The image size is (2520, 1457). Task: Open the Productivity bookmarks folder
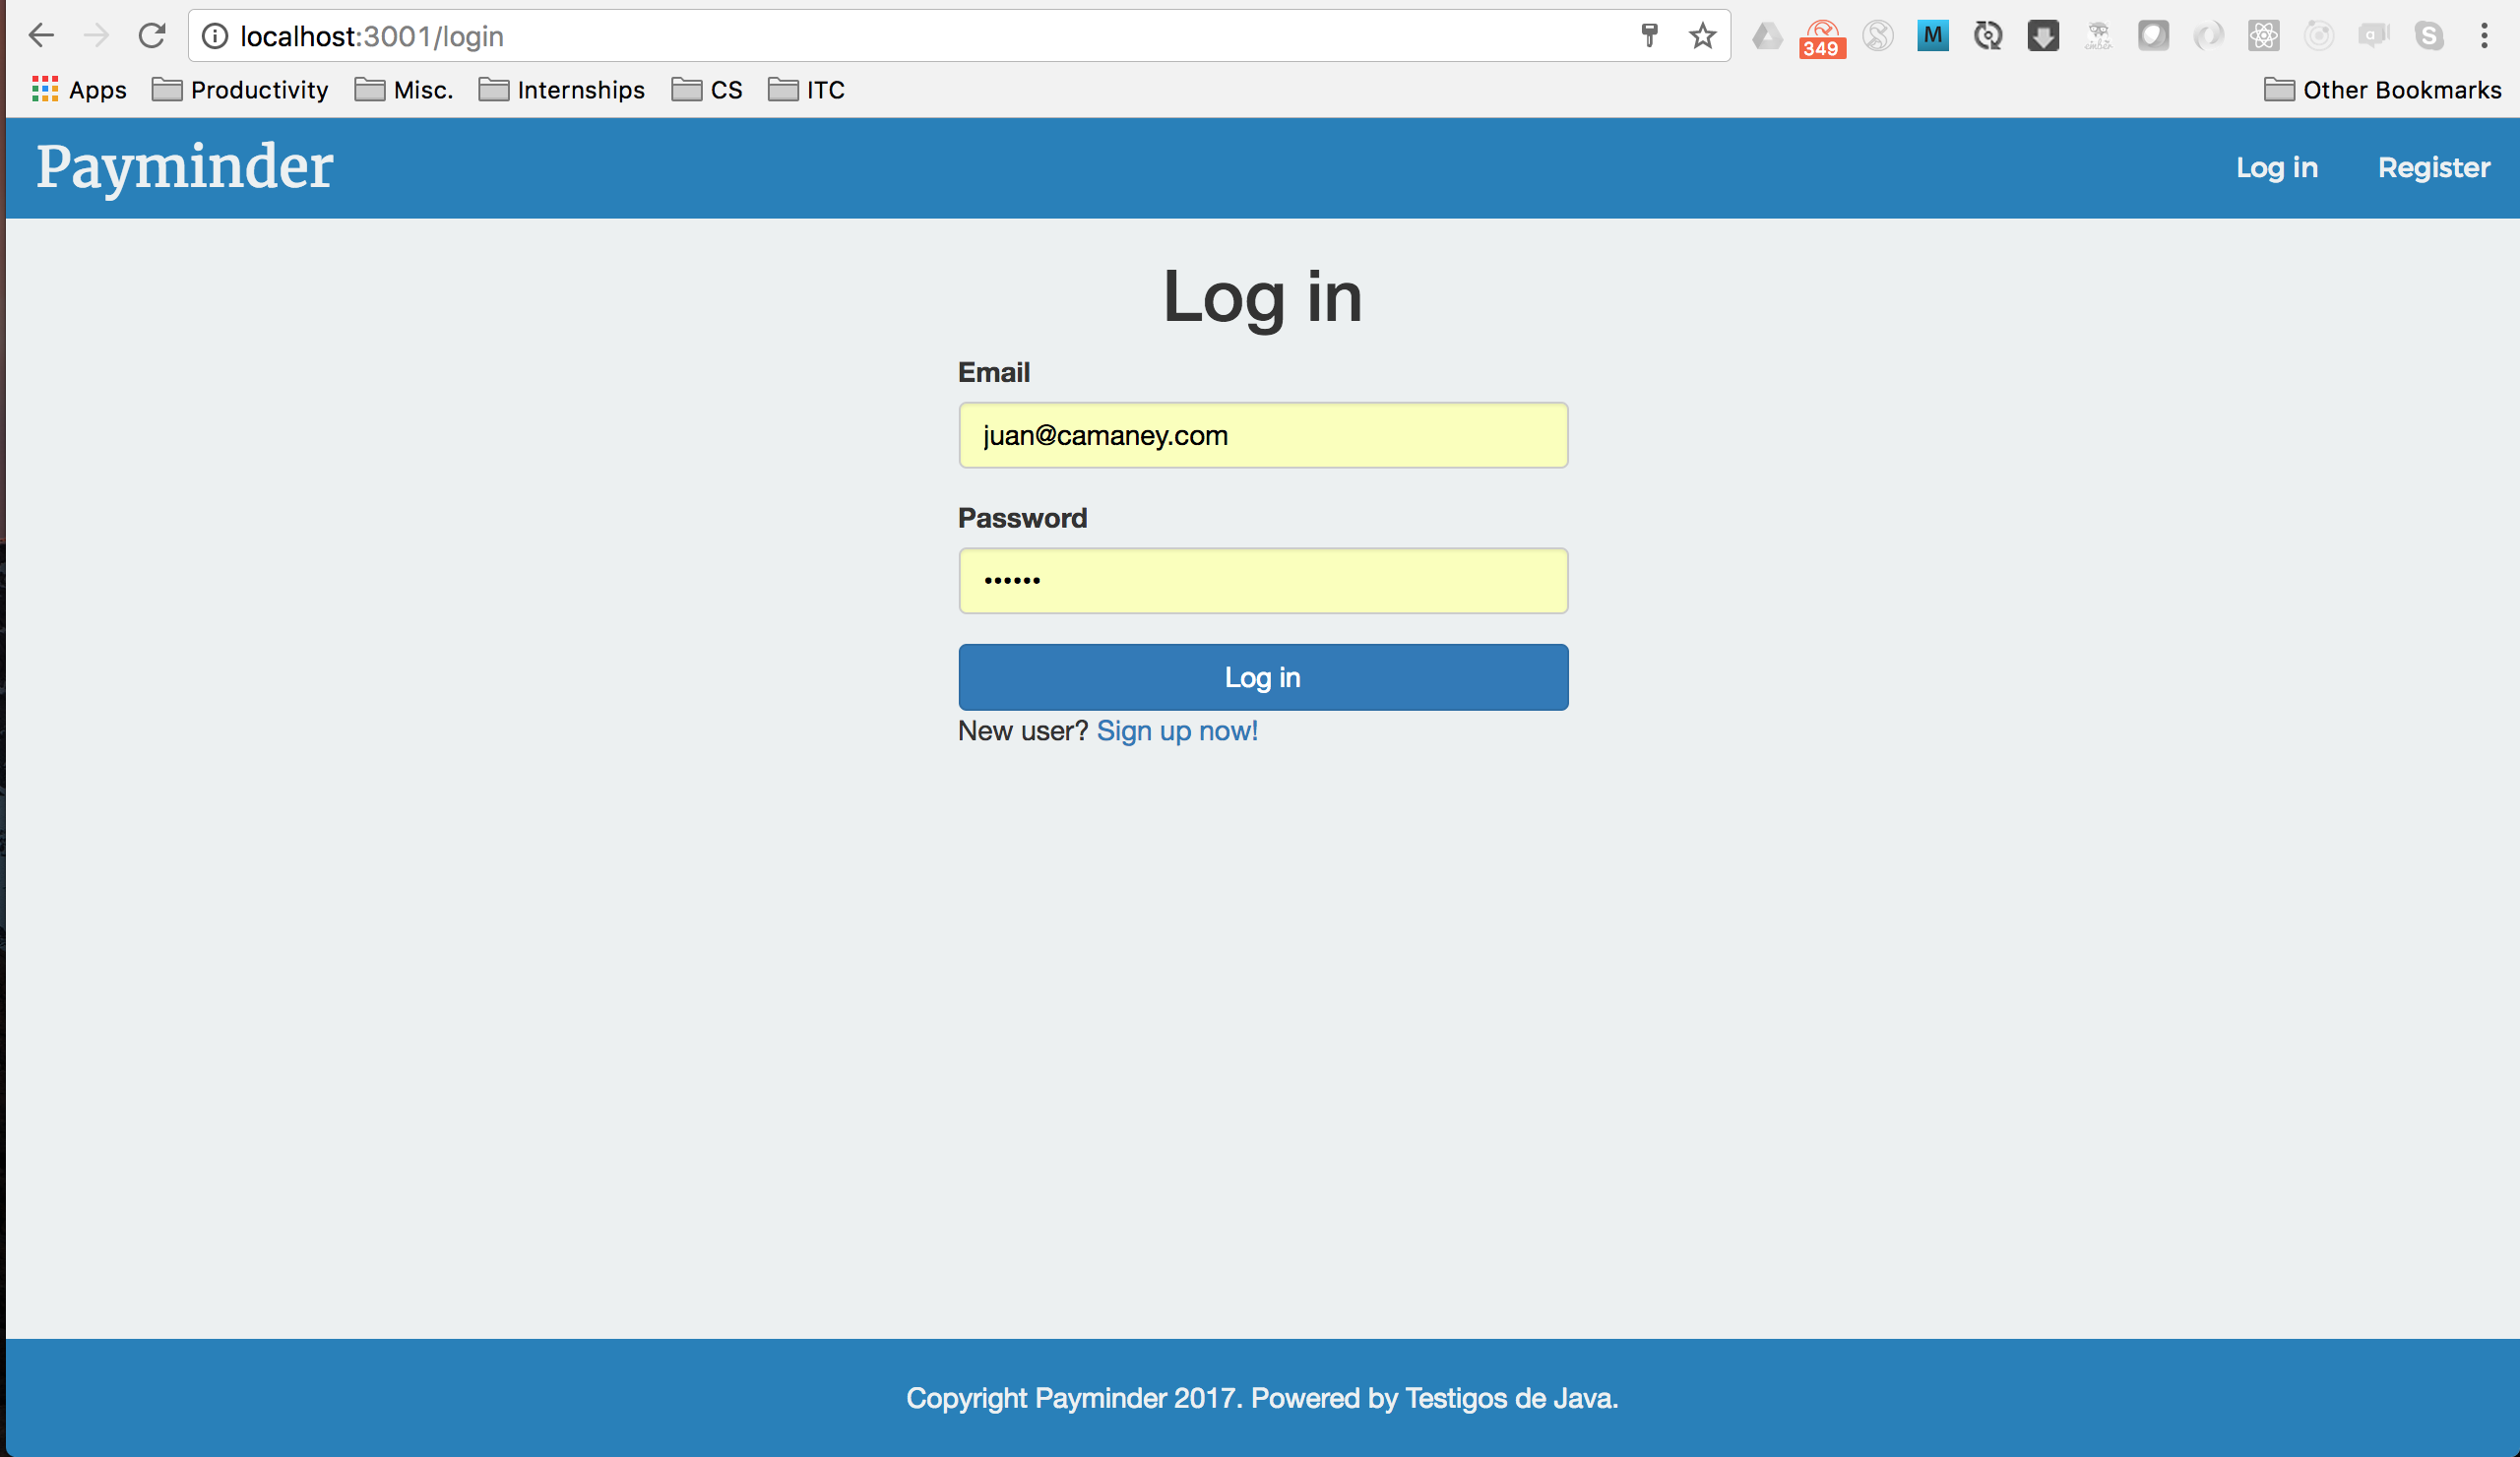coord(241,90)
